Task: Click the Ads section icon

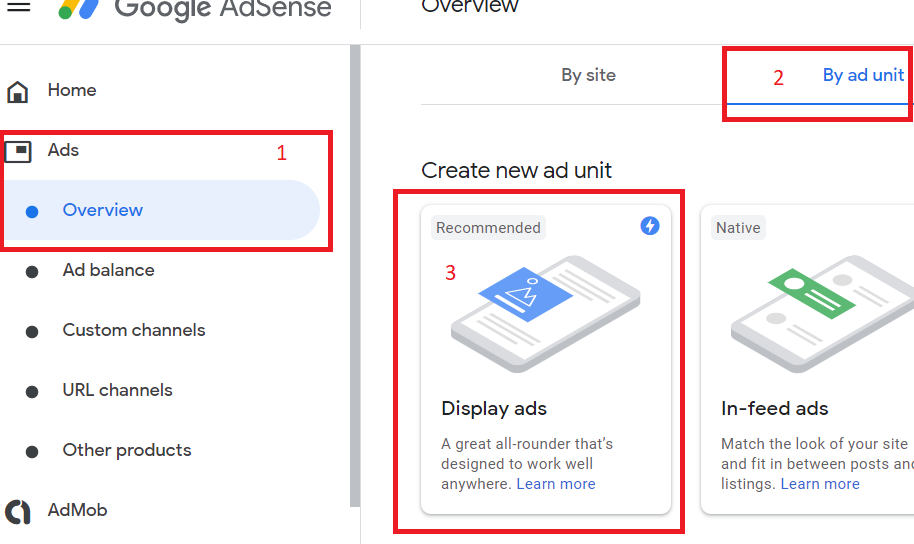Action: pyautogui.click(x=18, y=152)
